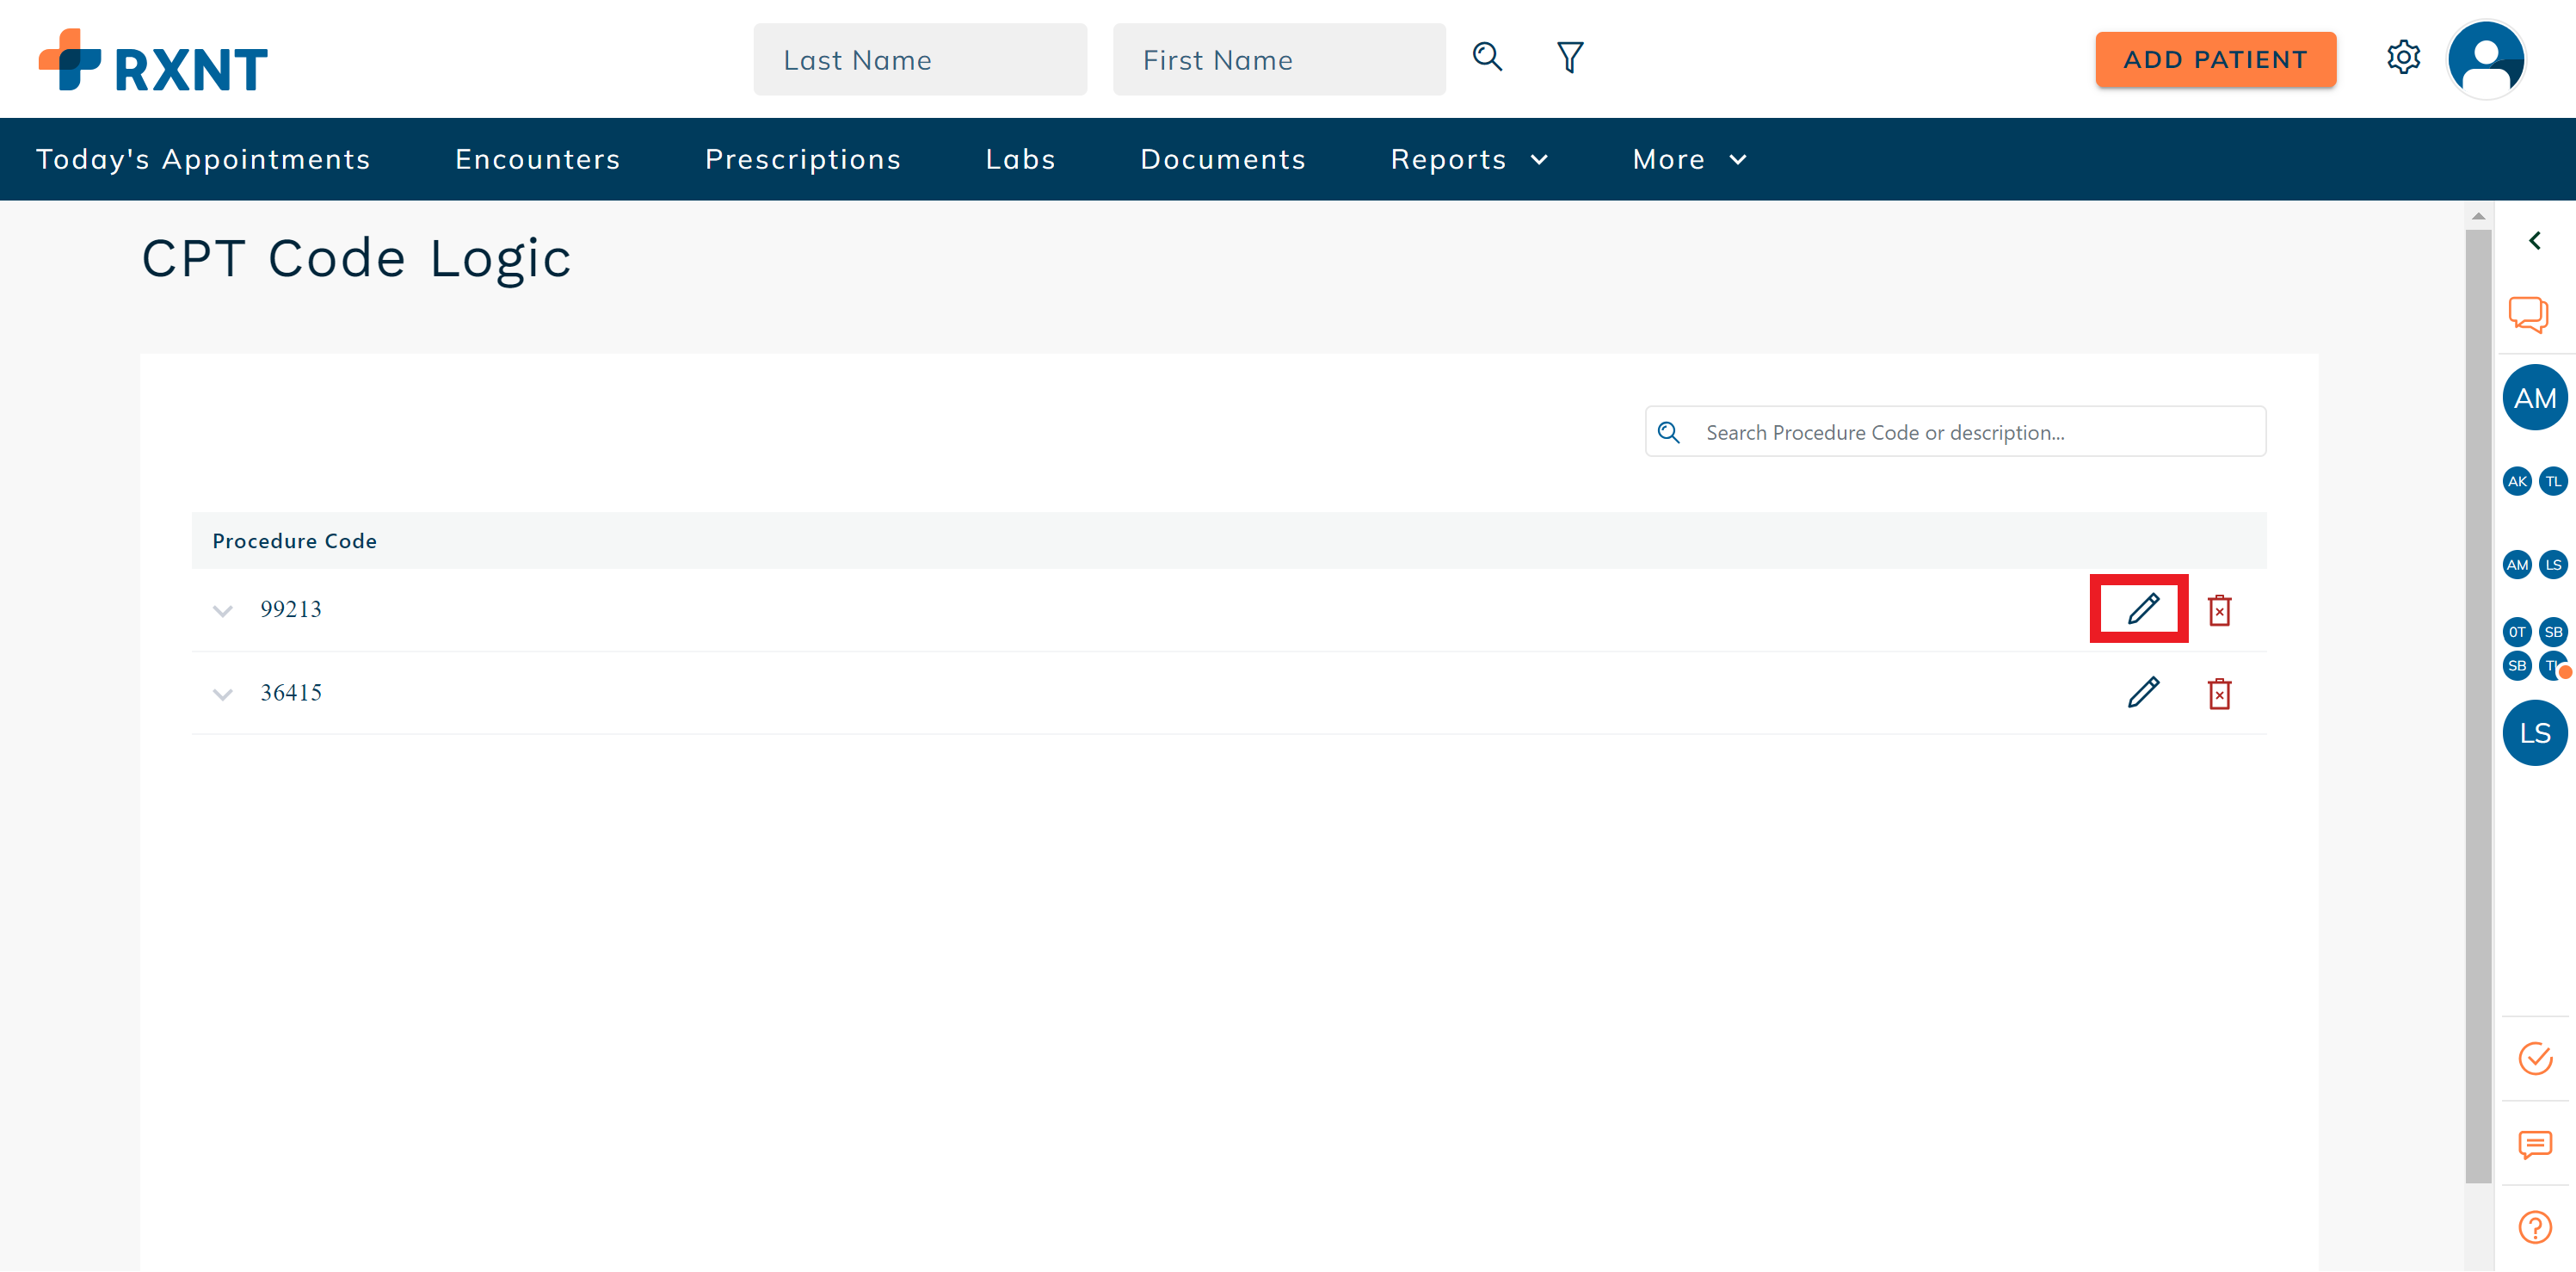Click the help question mark icon
This screenshot has height=1272, width=2576.
click(x=2534, y=1227)
